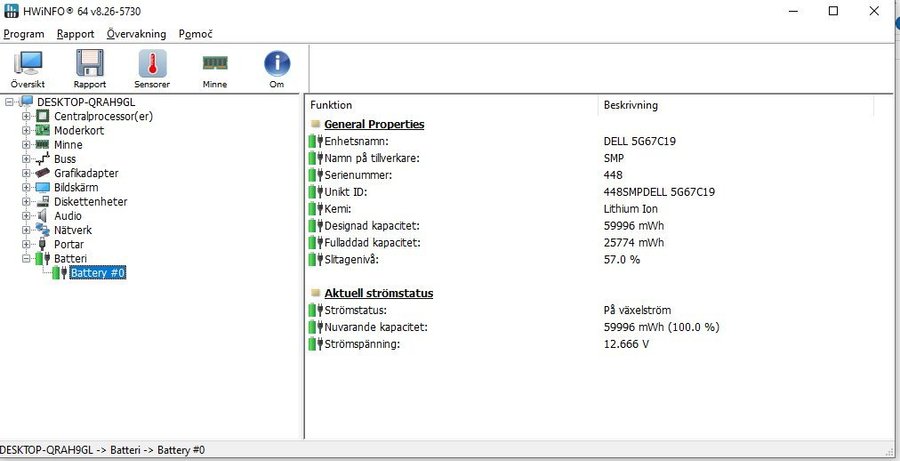The width and height of the screenshot is (900, 461).
Task: Open the Program menu
Action: [24, 34]
